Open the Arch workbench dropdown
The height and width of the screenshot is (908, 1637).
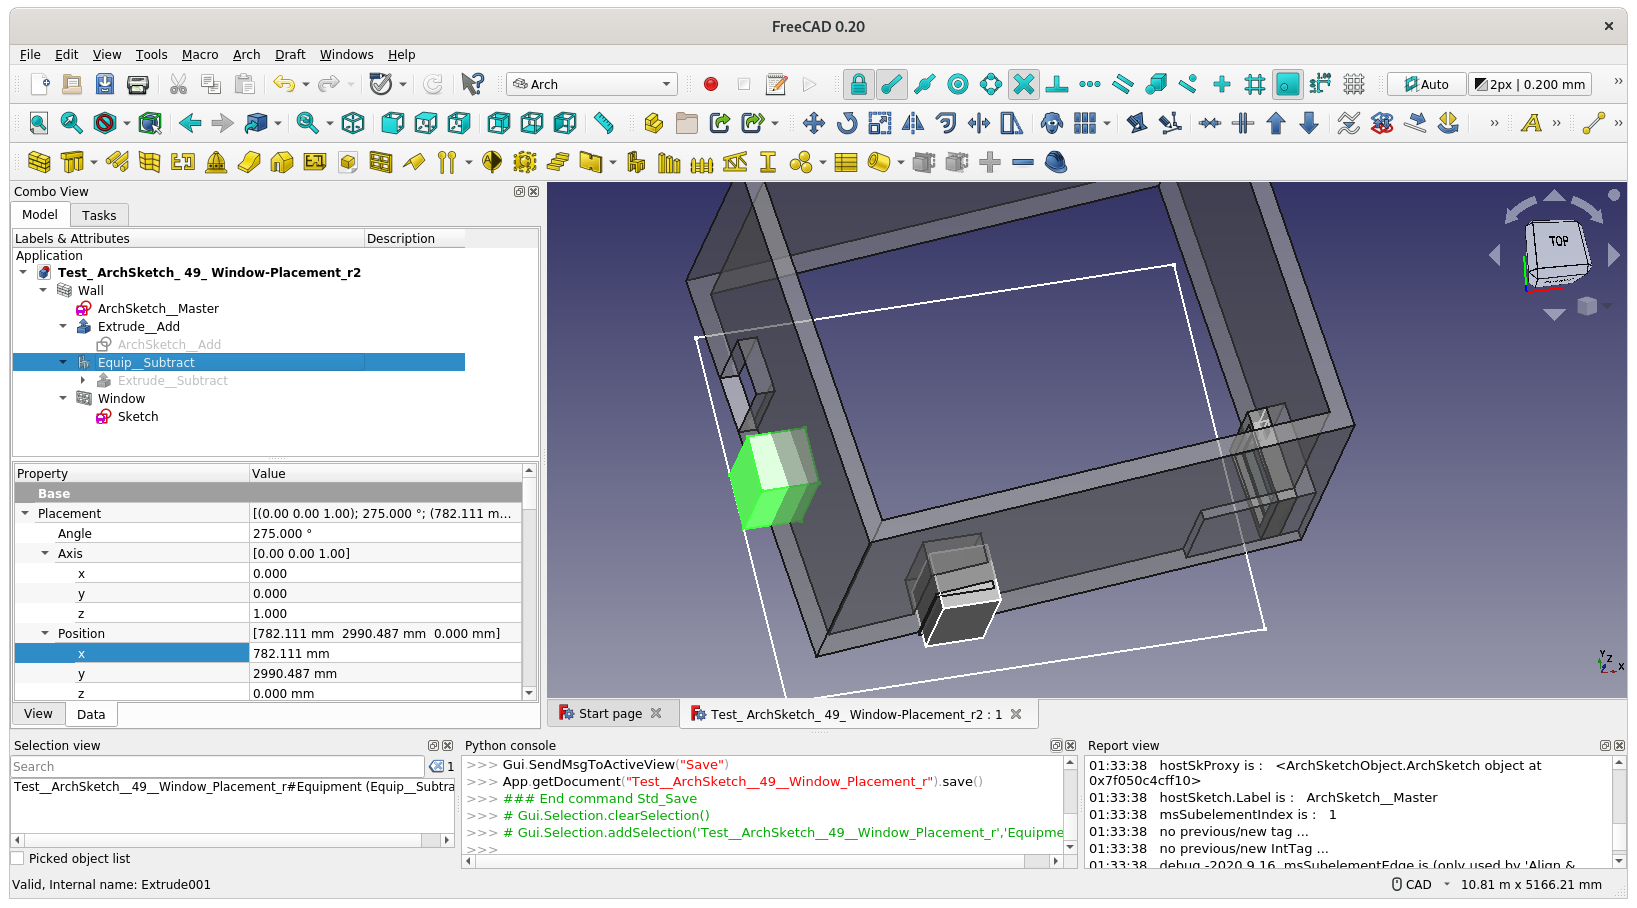pos(591,84)
